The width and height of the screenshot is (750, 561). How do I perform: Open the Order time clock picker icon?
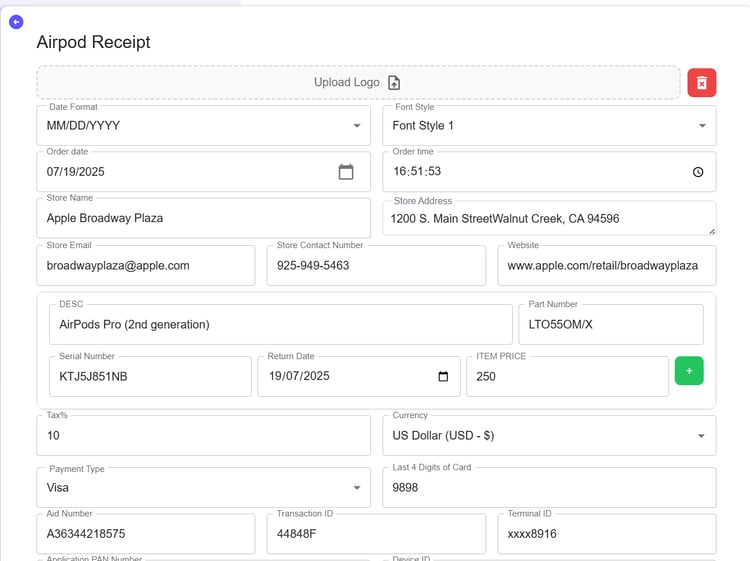[698, 172]
